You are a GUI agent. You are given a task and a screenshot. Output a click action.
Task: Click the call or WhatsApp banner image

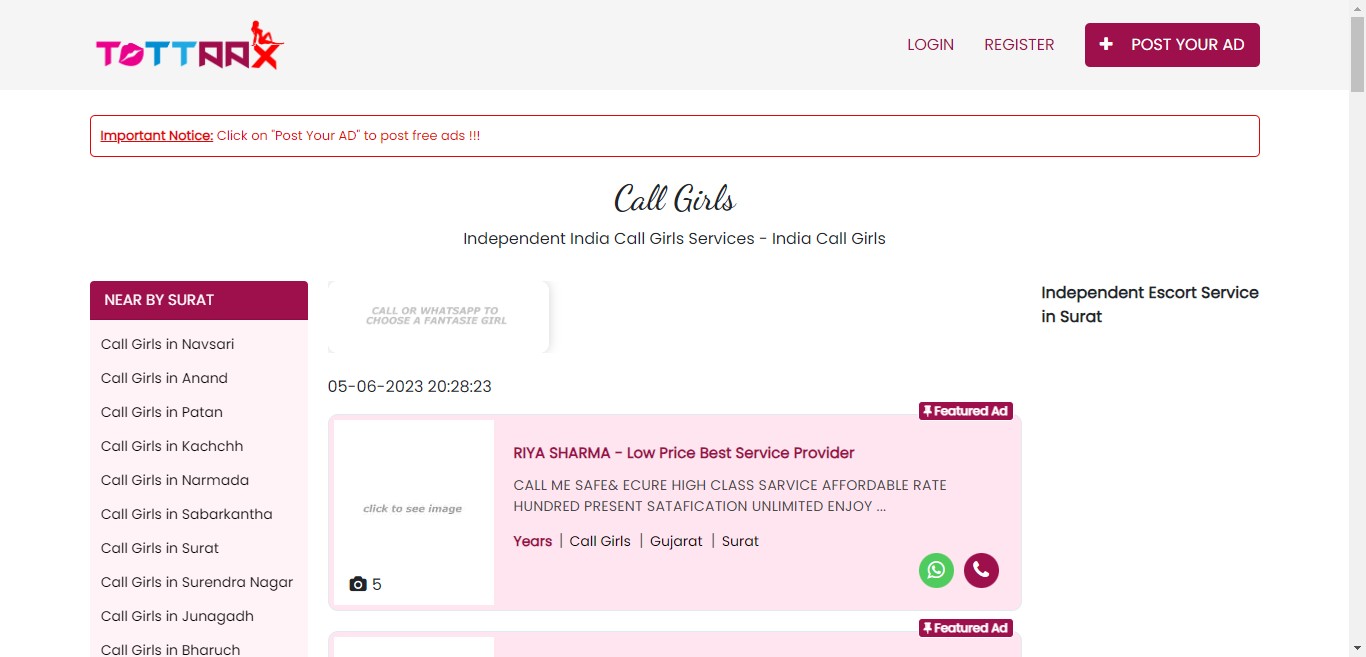tap(438, 316)
